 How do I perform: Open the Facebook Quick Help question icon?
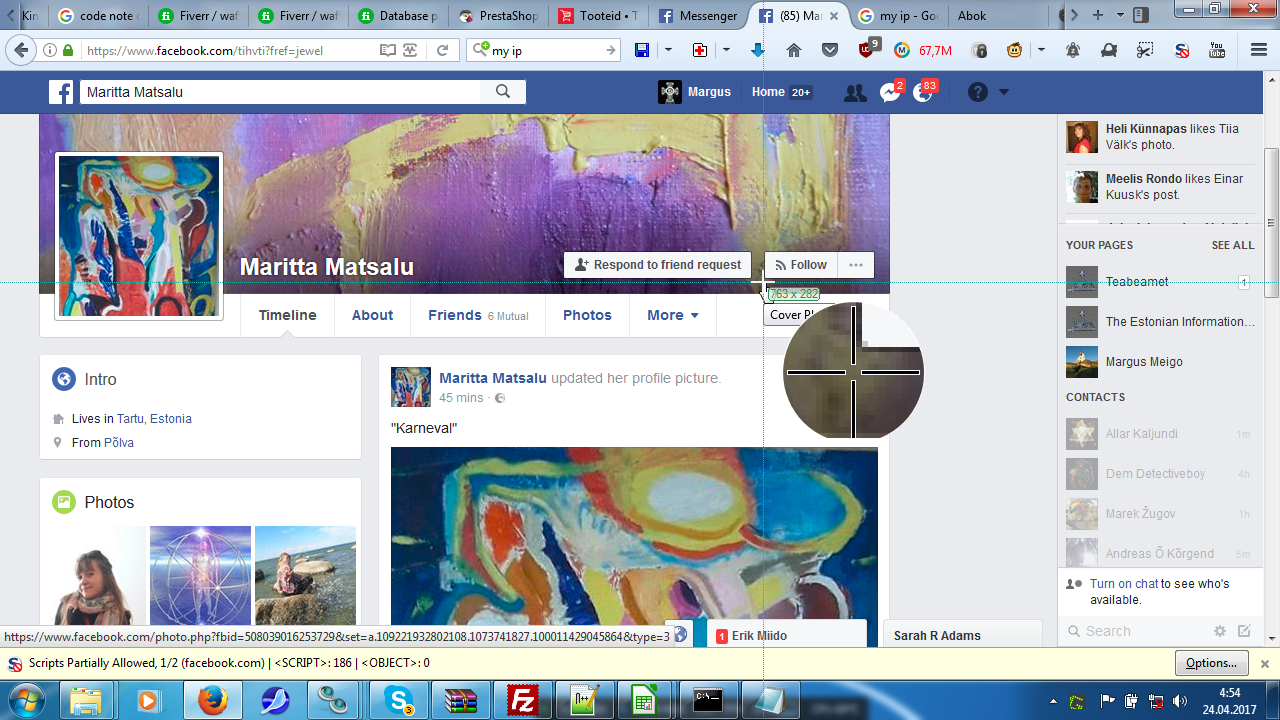[x=978, y=92]
